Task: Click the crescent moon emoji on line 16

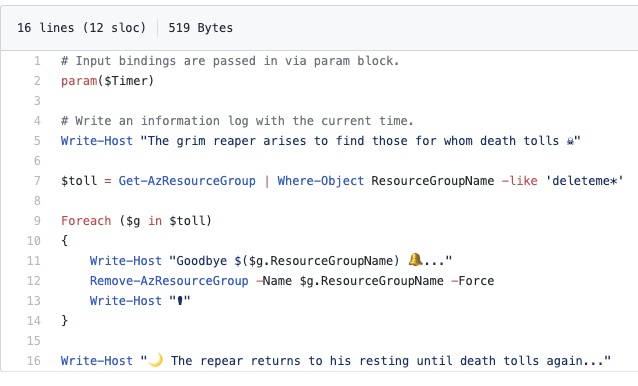Action: pyautogui.click(x=155, y=360)
